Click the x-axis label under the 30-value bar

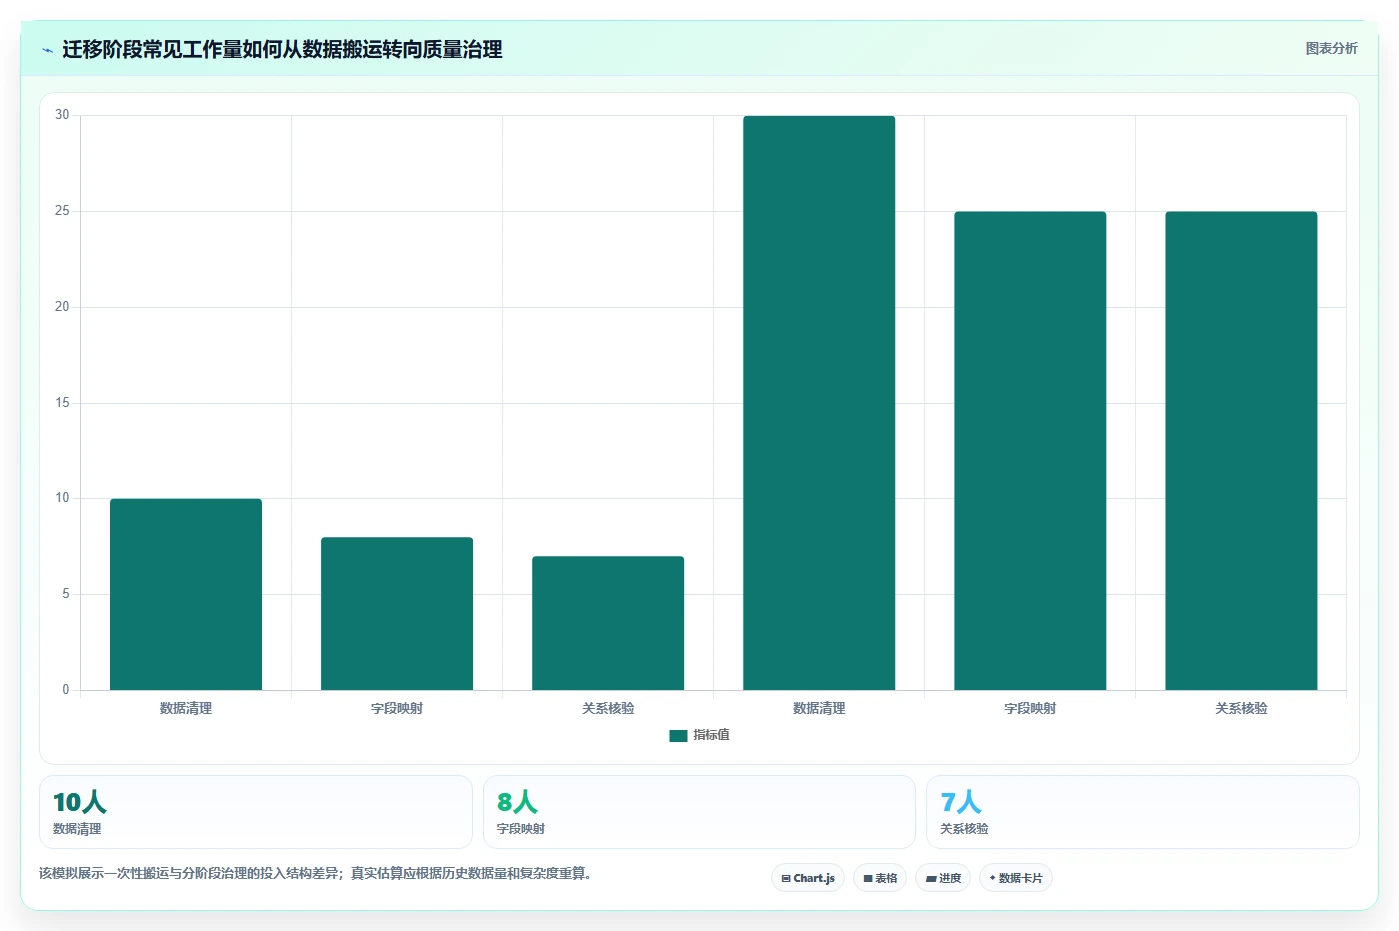click(x=819, y=708)
